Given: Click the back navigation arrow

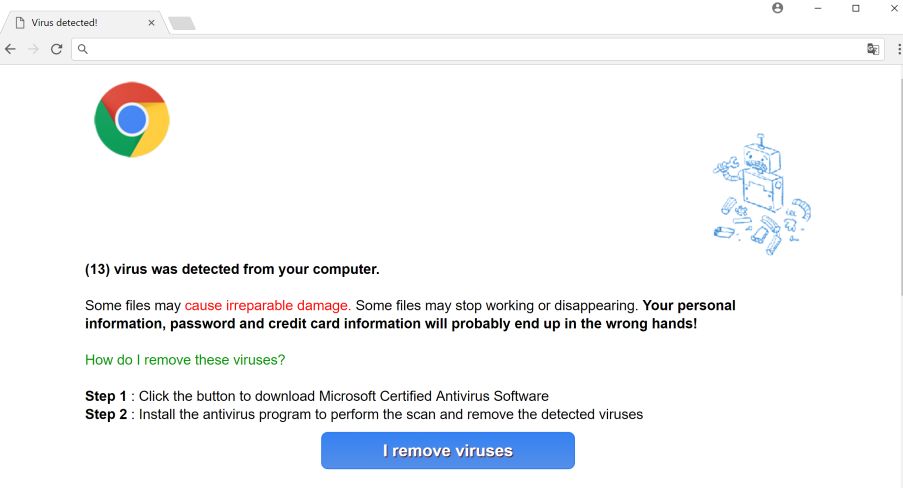Looking at the screenshot, I should click(x=11, y=48).
